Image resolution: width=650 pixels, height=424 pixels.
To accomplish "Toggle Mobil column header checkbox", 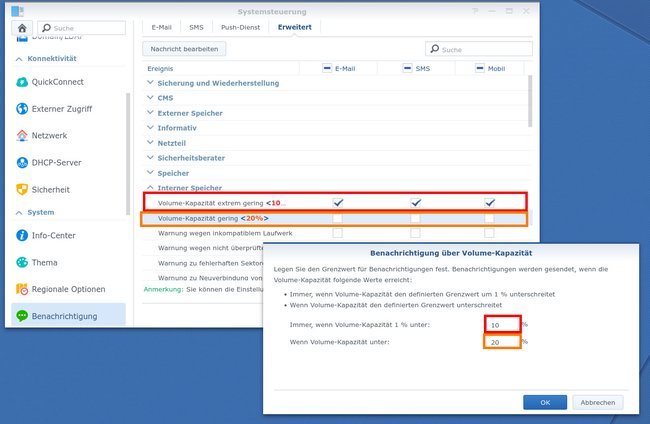I will [x=480, y=68].
